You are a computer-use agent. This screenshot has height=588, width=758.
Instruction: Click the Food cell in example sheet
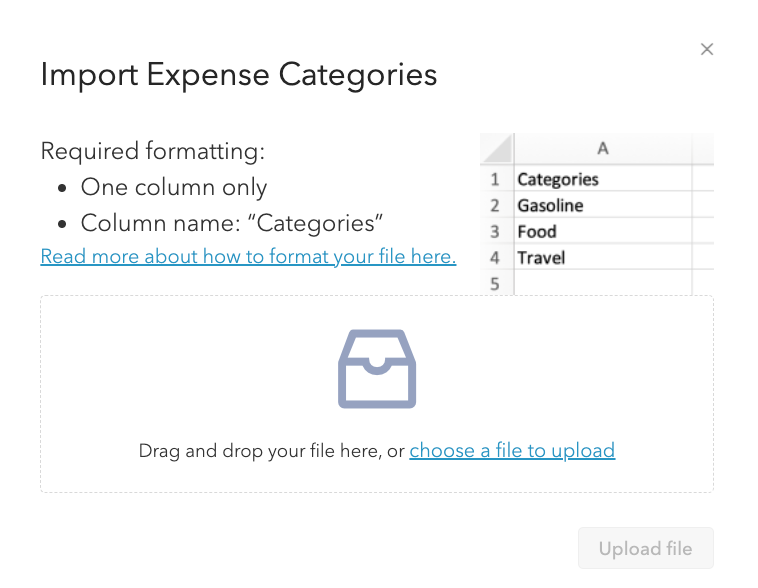tap(603, 232)
